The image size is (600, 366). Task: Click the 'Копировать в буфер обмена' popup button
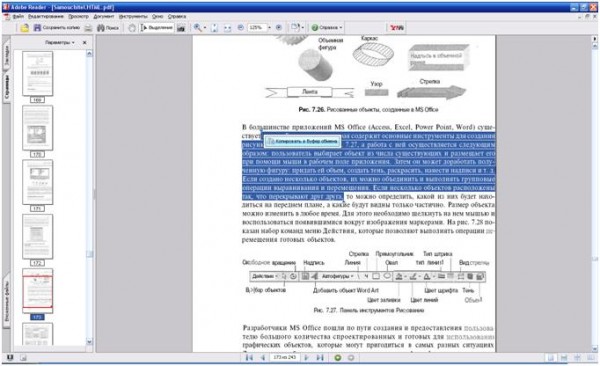coord(302,141)
